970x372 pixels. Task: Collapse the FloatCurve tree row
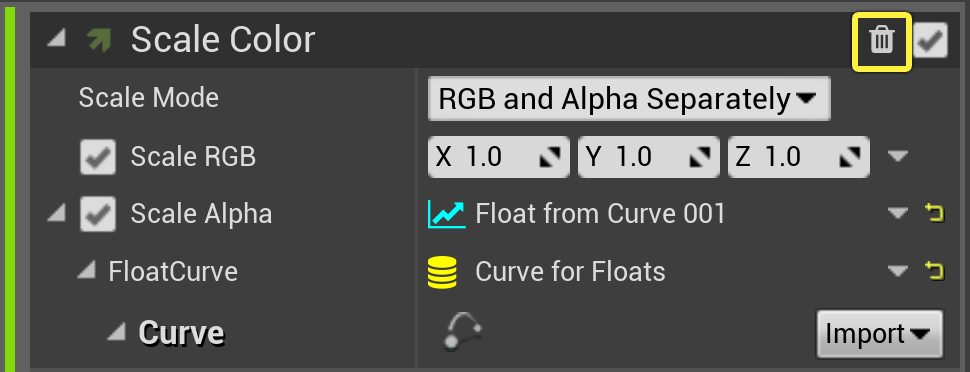pos(88,270)
